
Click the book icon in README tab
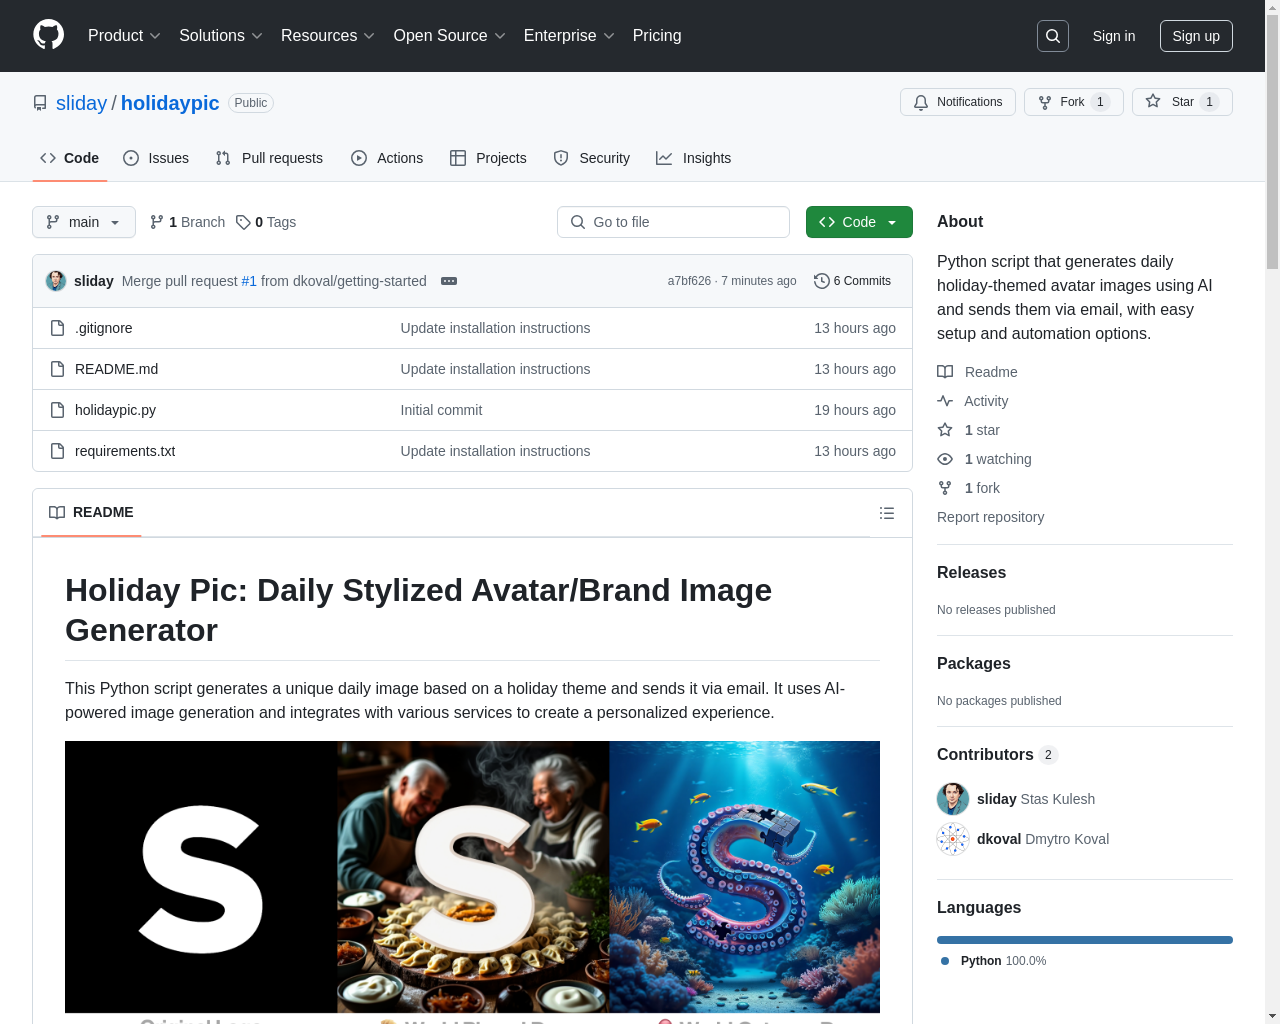click(57, 512)
